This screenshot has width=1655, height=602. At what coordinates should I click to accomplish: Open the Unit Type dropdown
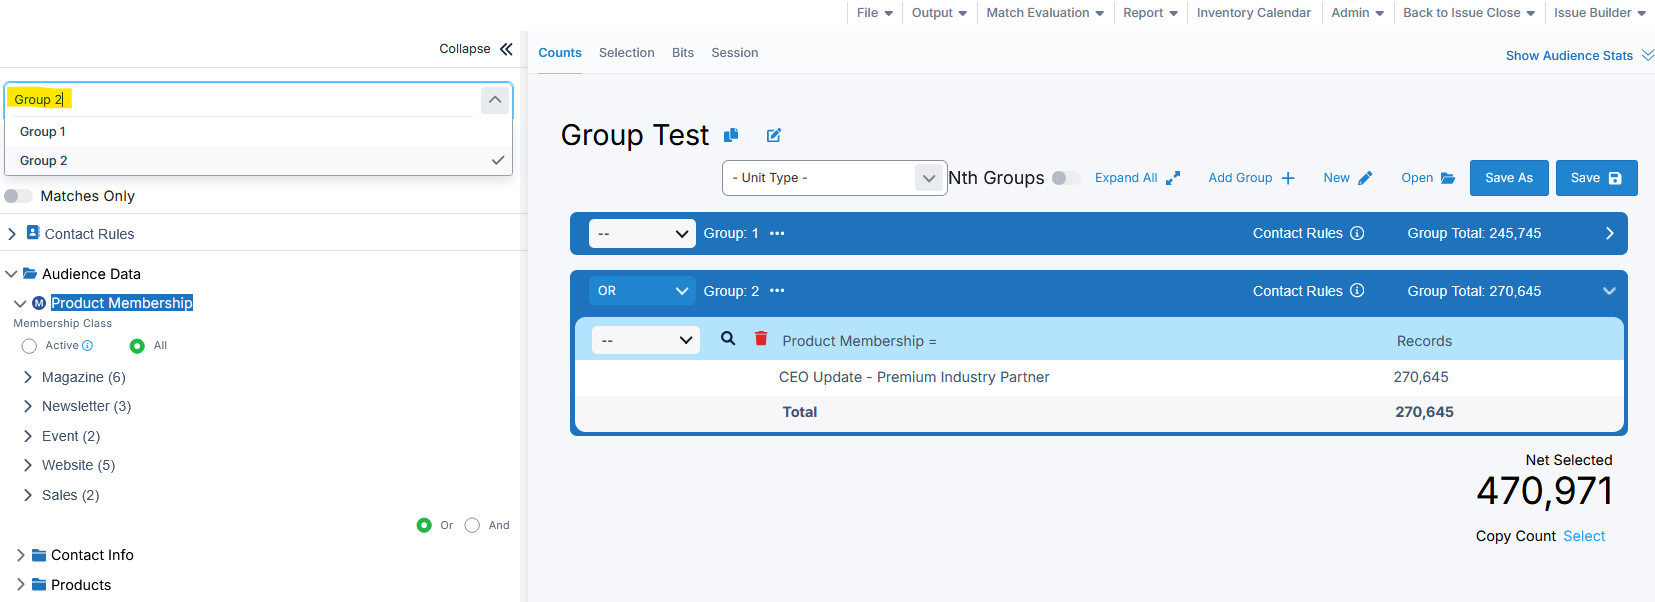pyautogui.click(x=833, y=178)
